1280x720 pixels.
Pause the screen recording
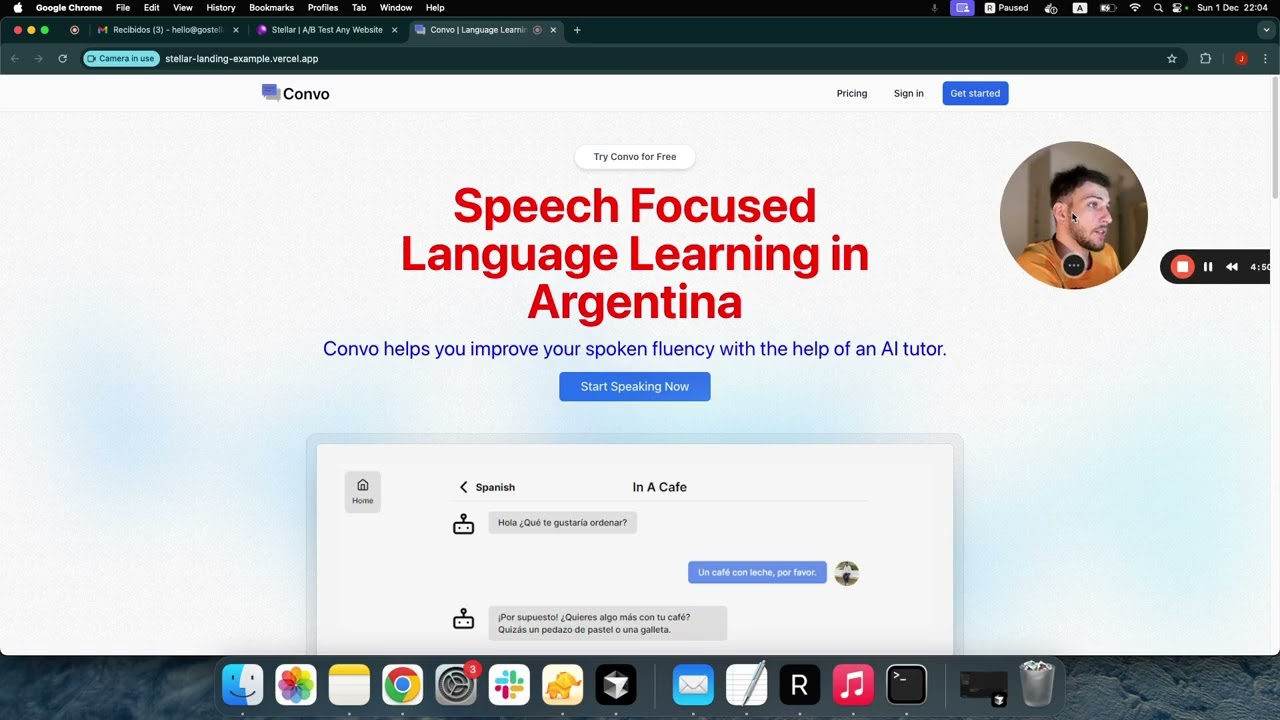point(1208,267)
